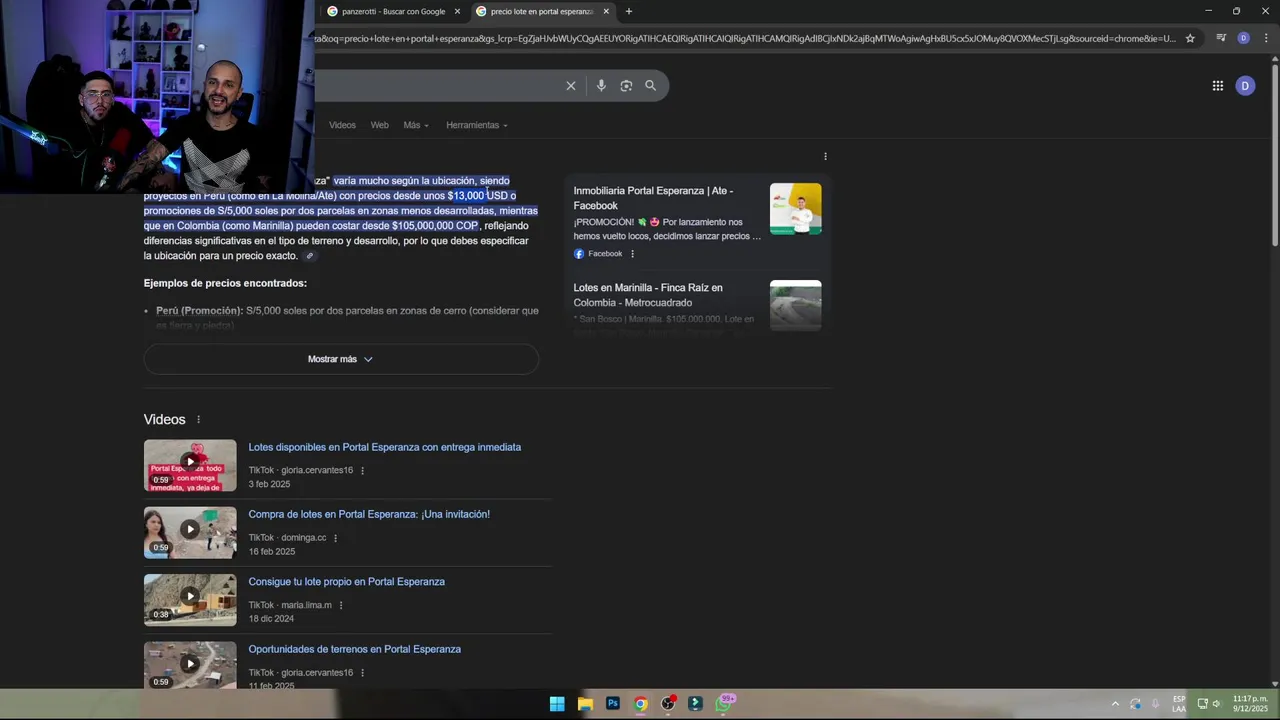Open Google Lens image search icon
This screenshot has width=1280, height=720.
tap(626, 86)
